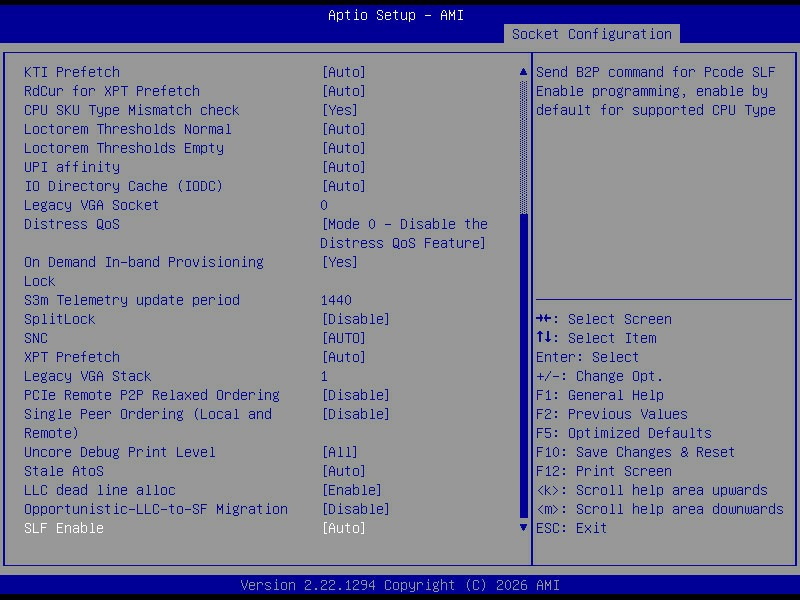Edit Legacy VGA Stack value 1
The width and height of the screenshot is (800, 600).
(324, 376)
